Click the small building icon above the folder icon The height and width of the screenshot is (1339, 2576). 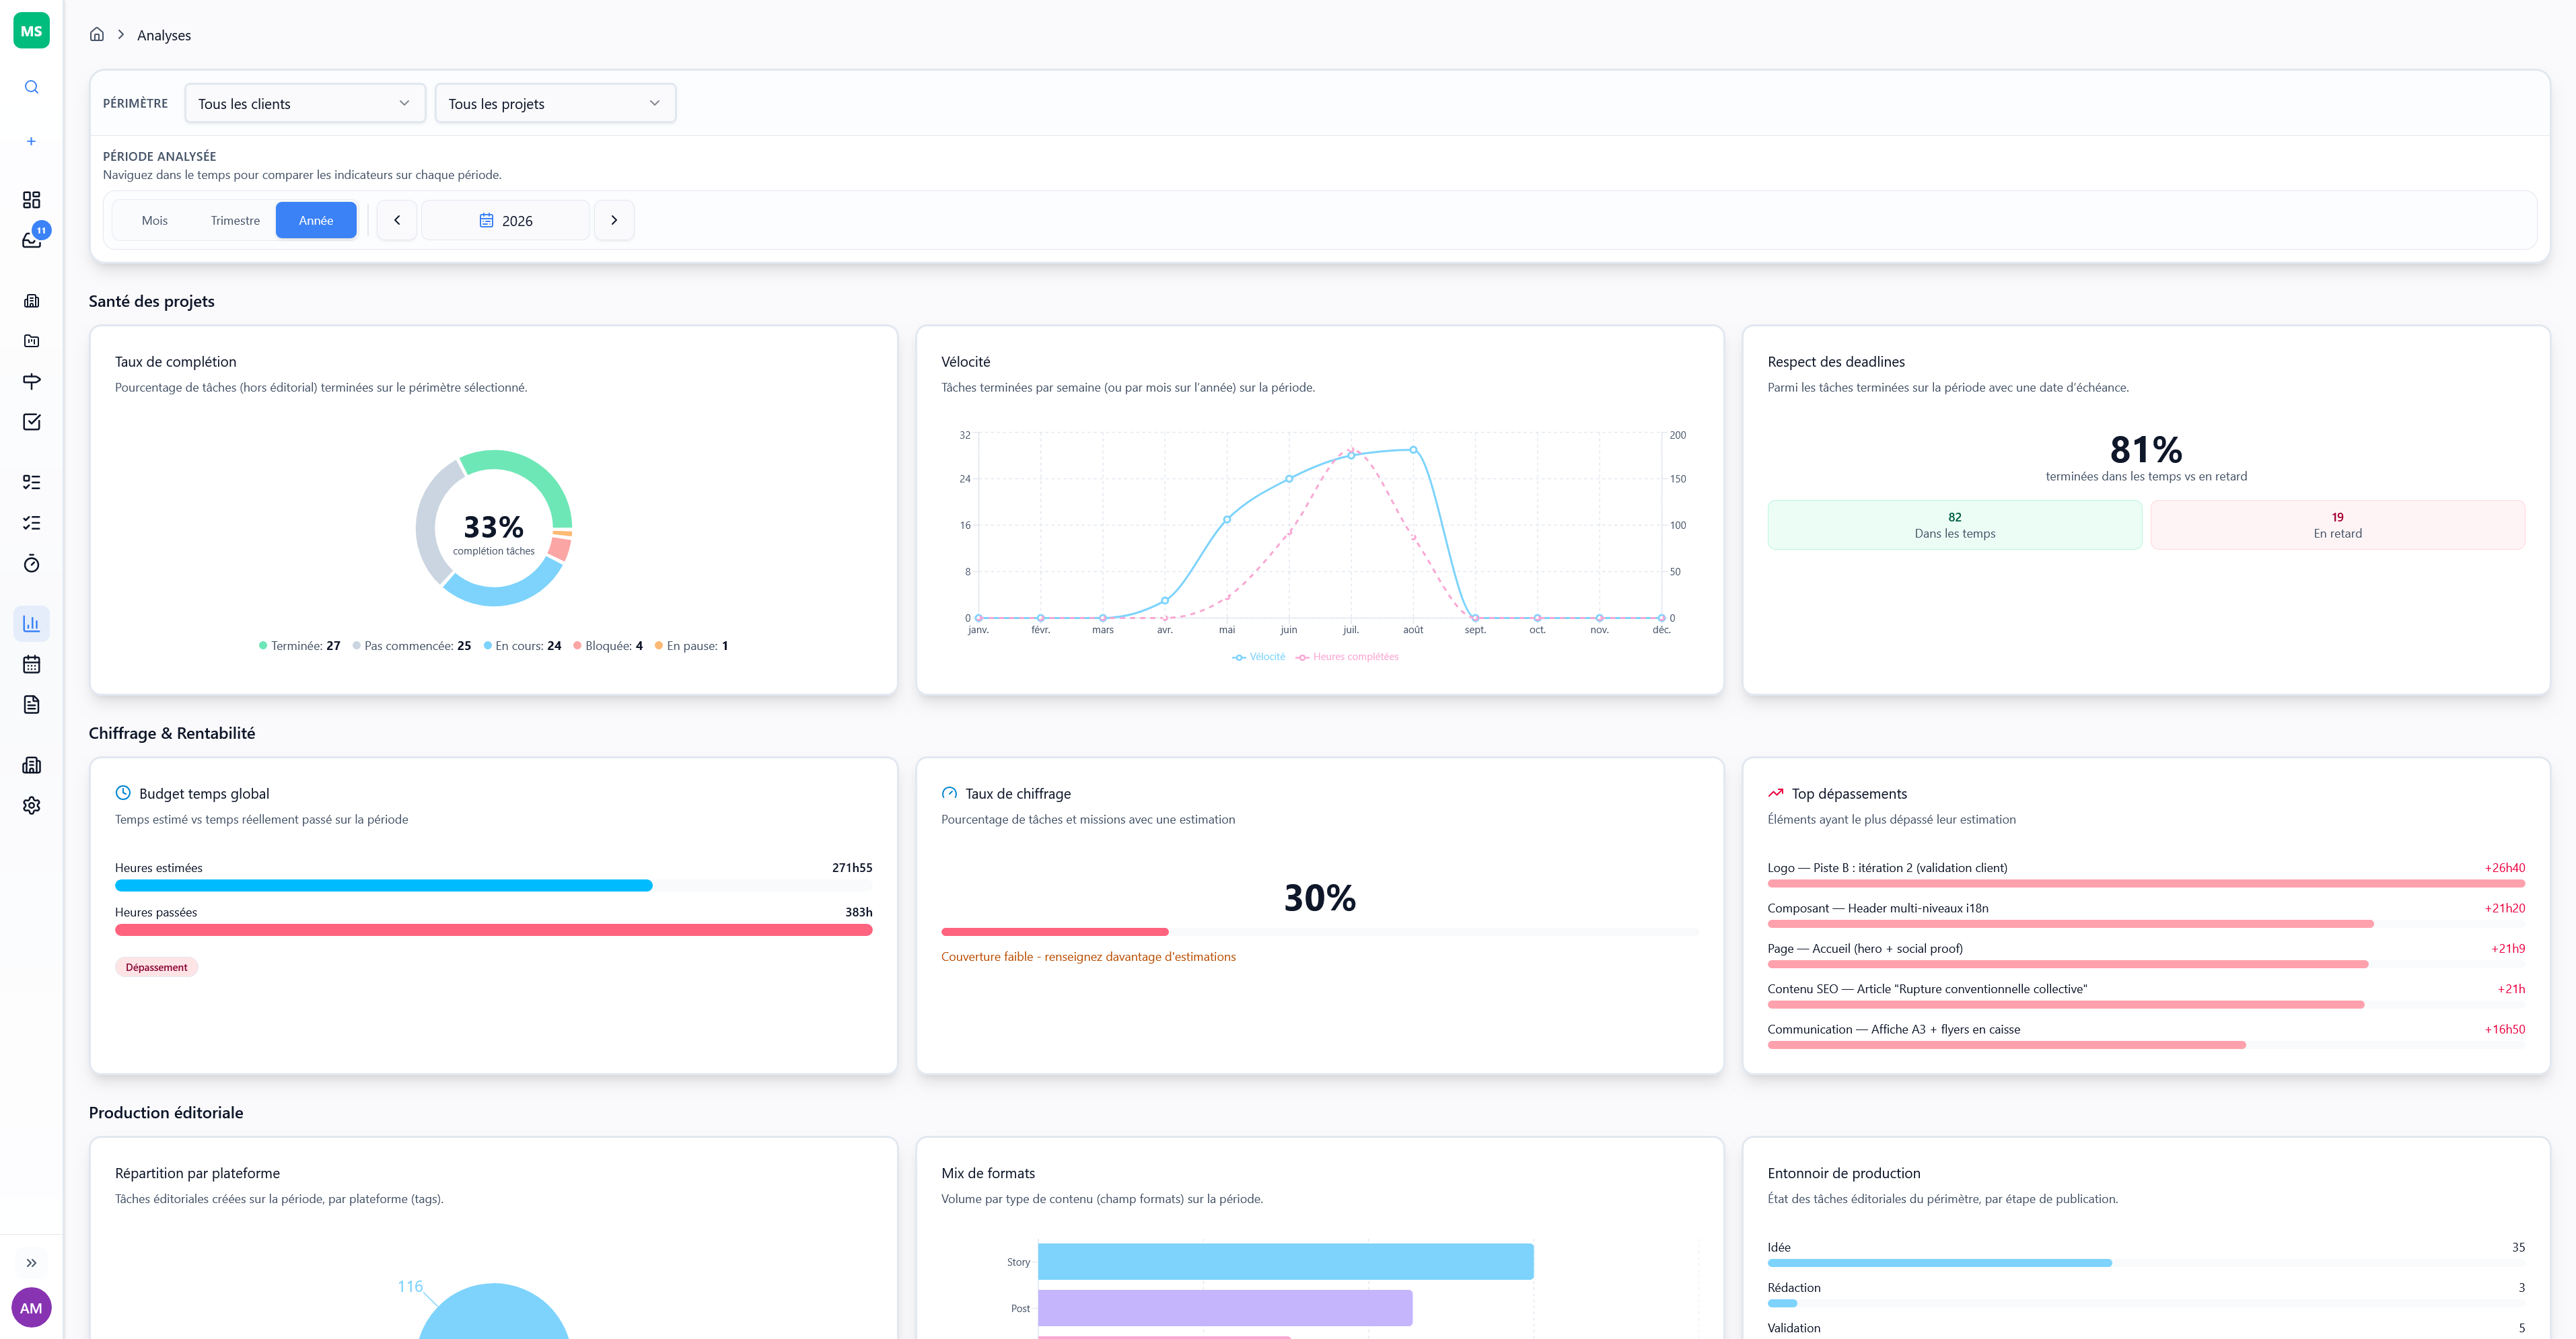(x=31, y=301)
